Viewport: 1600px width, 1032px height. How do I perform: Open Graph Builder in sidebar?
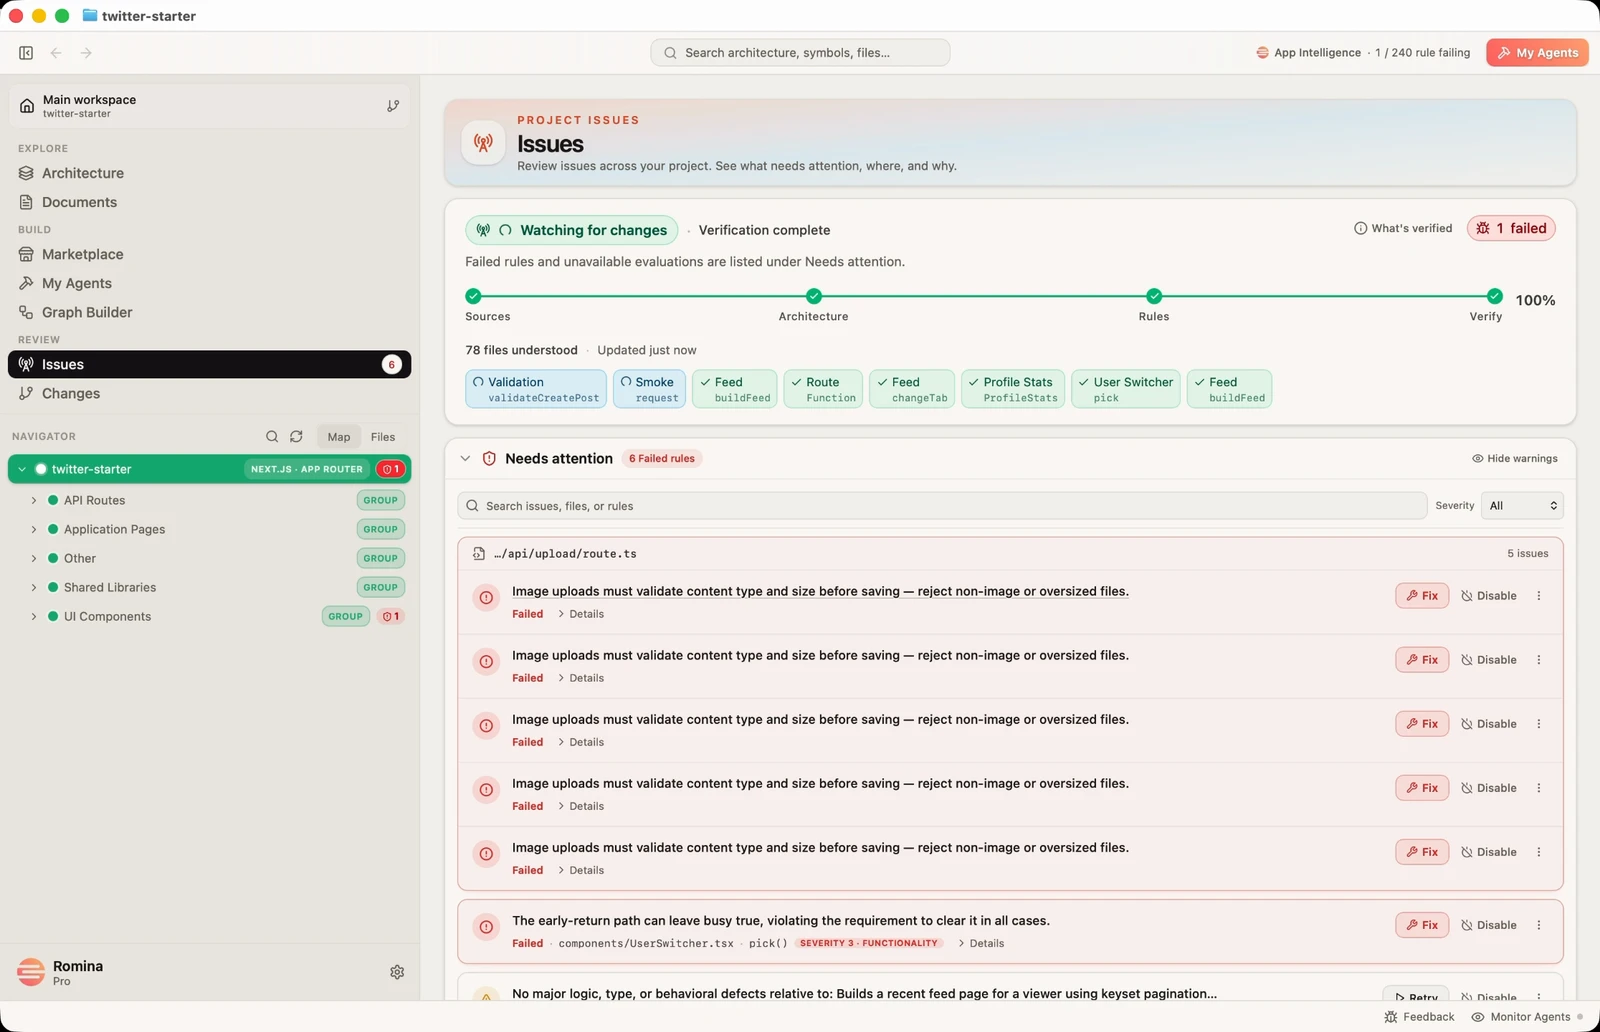point(87,312)
